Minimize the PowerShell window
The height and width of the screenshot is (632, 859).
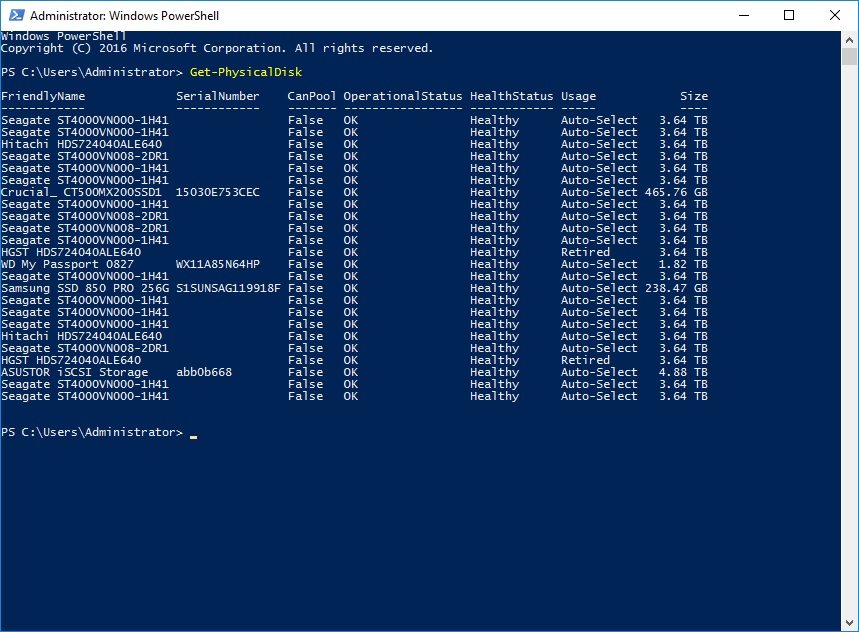(743, 16)
